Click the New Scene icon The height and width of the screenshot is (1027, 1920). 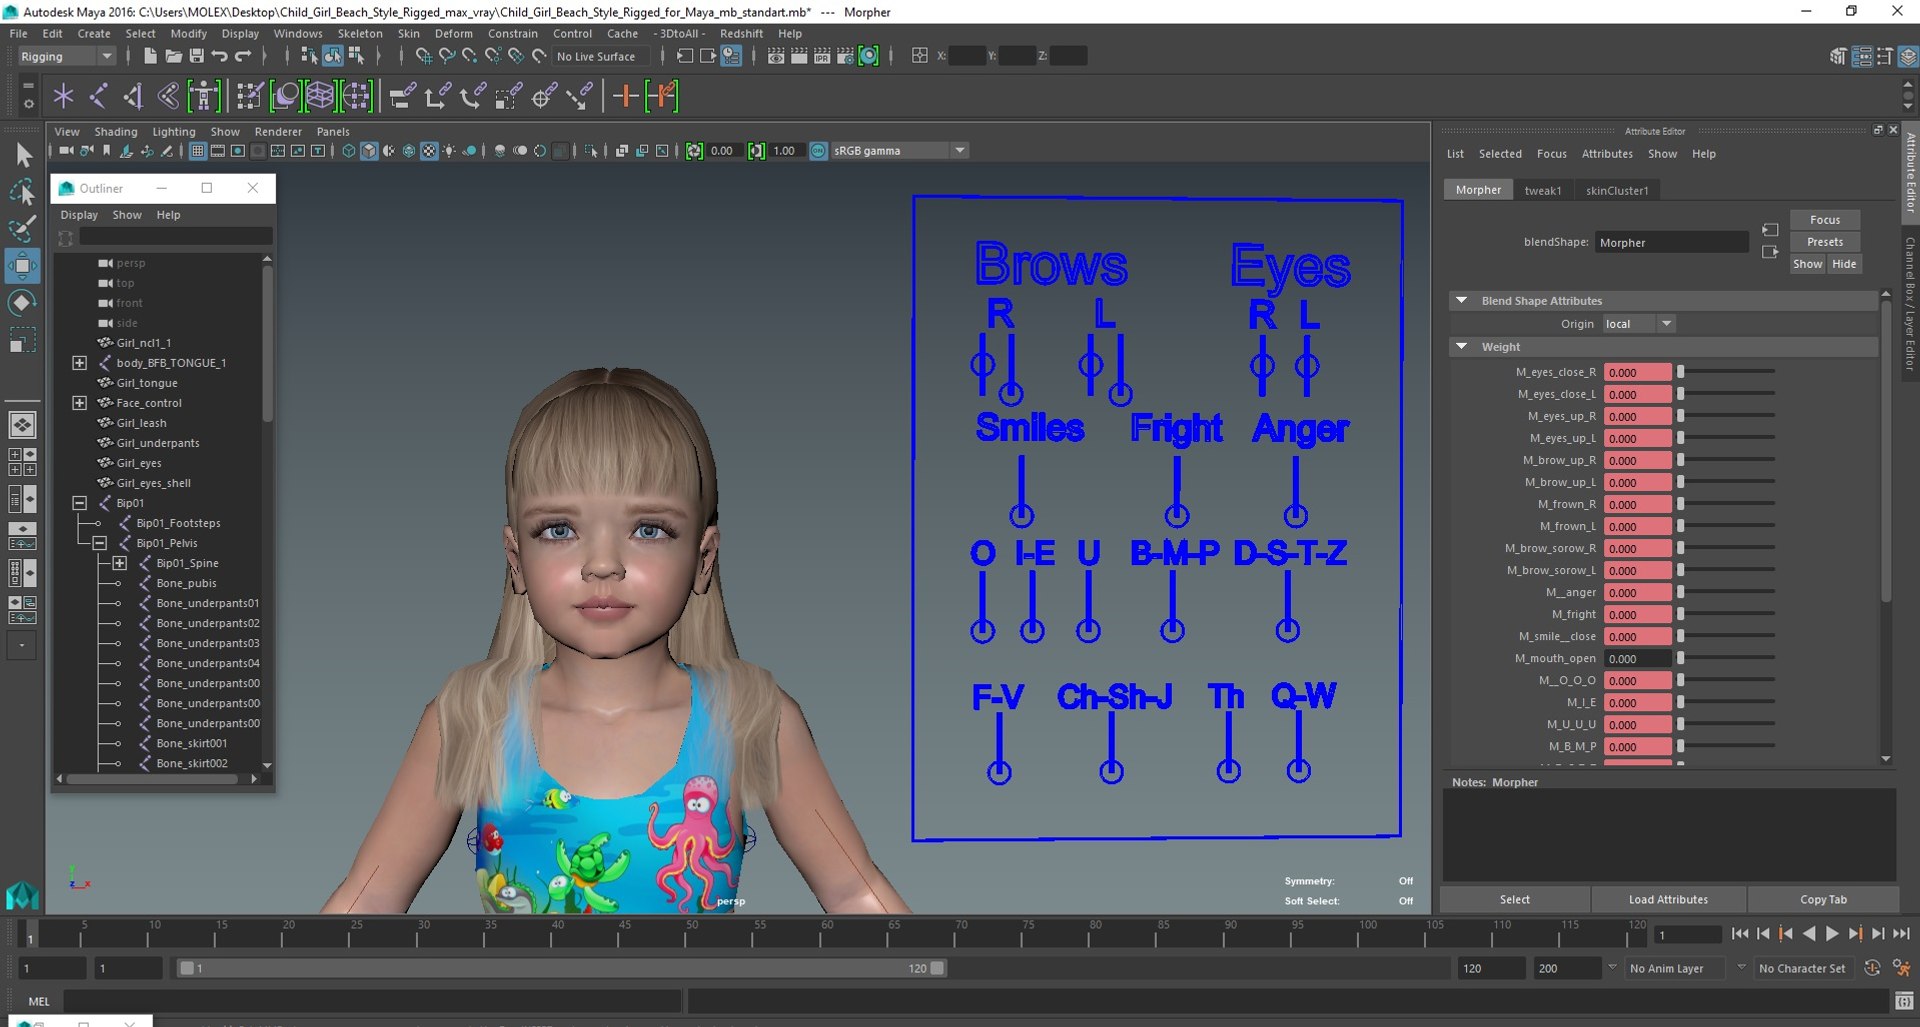click(x=149, y=56)
